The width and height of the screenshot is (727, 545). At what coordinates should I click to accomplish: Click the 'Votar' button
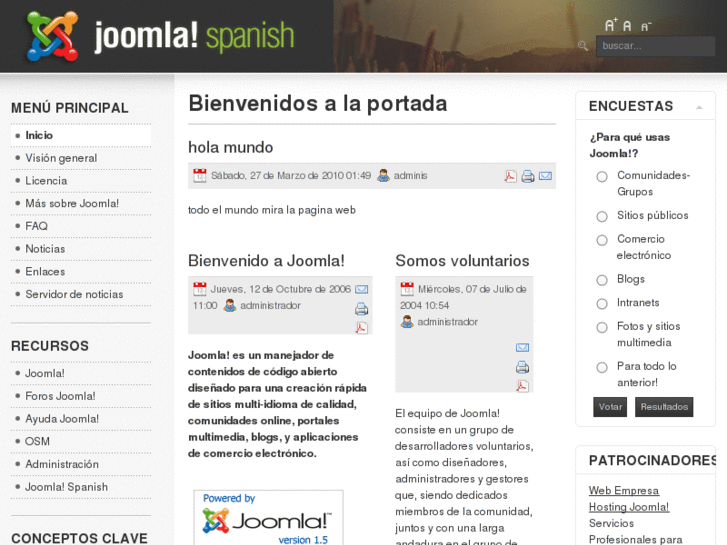pos(610,407)
